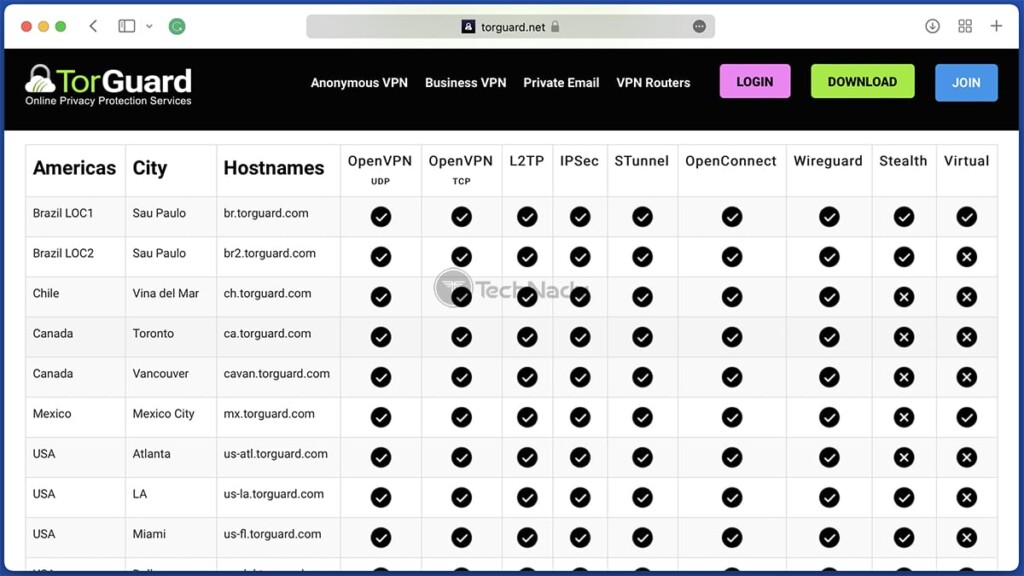Image resolution: width=1024 pixels, height=576 pixels.
Task: Click Virtual checkmark in the Brazil LOC1 row
Action: [x=967, y=217]
